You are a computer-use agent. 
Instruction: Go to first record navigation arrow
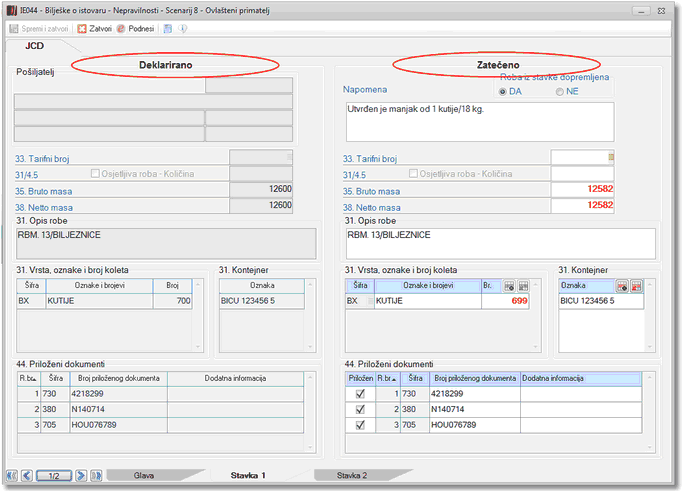12,475
